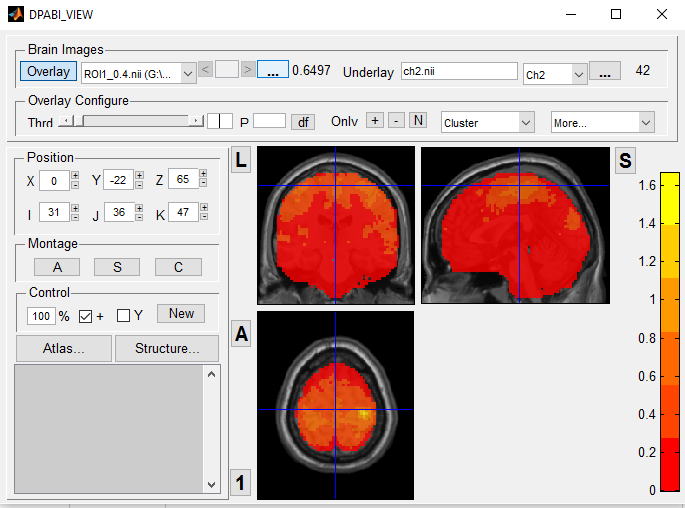Viewport: 685px width, 508px height.
Task: Click the coronal brain view
Action: tap(336, 225)
